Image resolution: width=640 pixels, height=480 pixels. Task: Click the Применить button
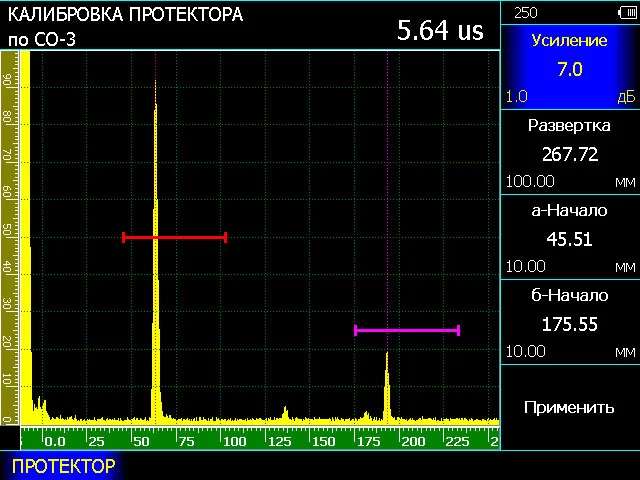[569, 407]
